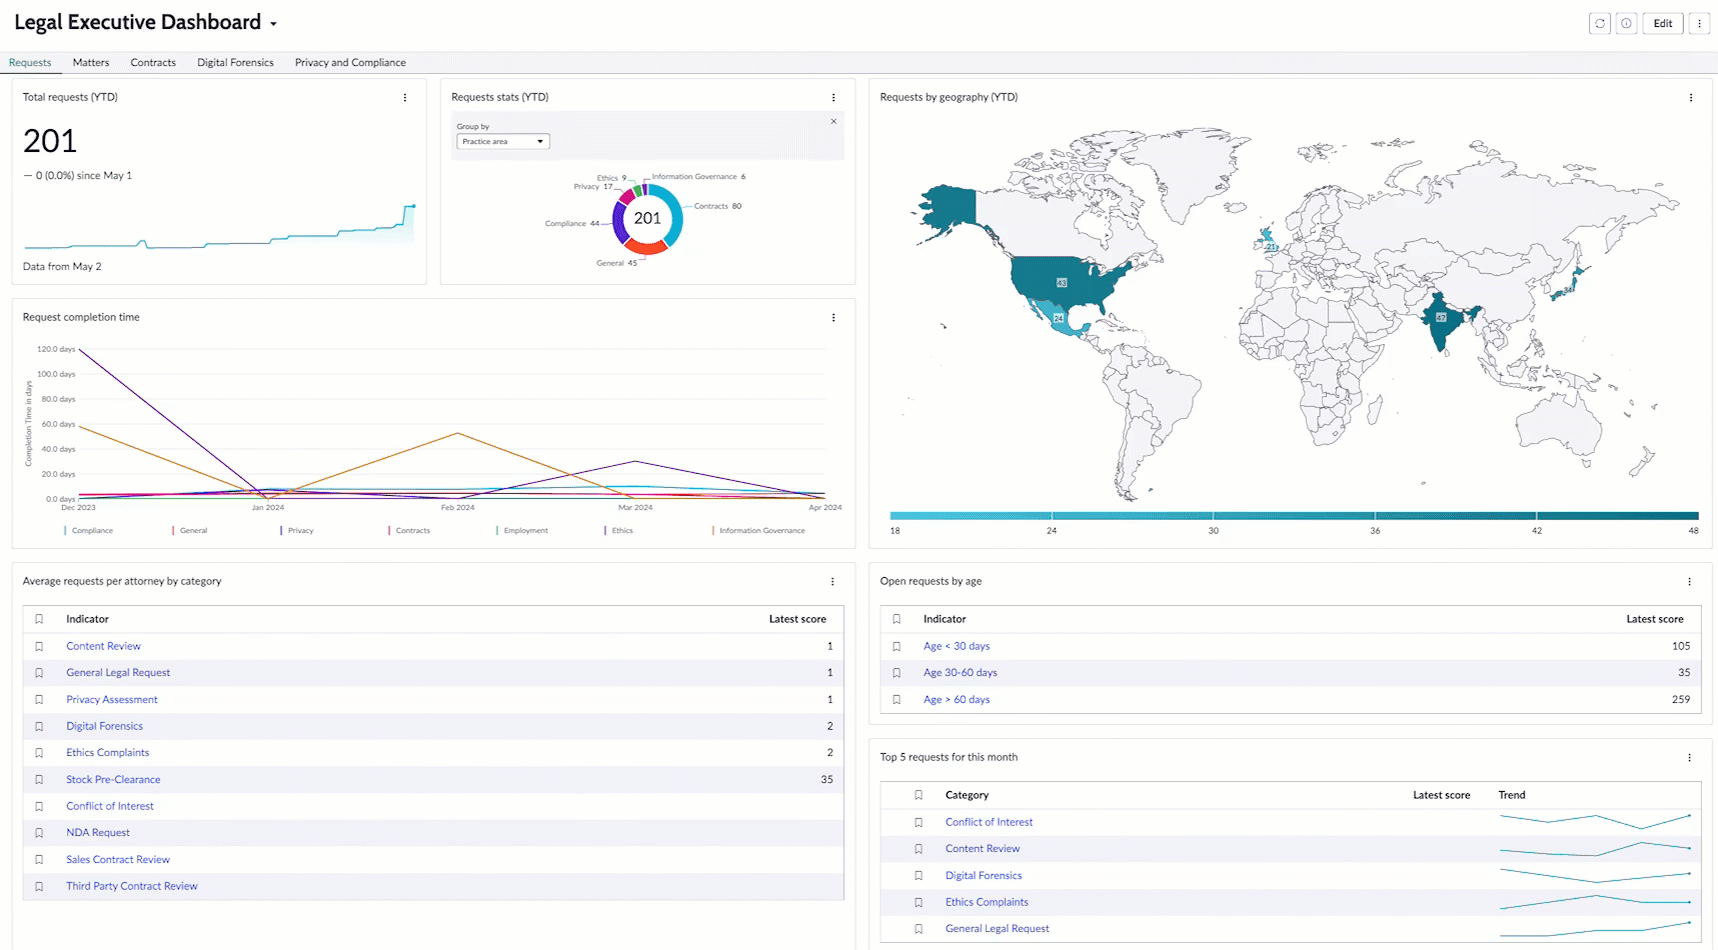Open the Third Party Contract Review link
The height and width of the screenshot is (950, 1718).
click(x=132, y=887)
